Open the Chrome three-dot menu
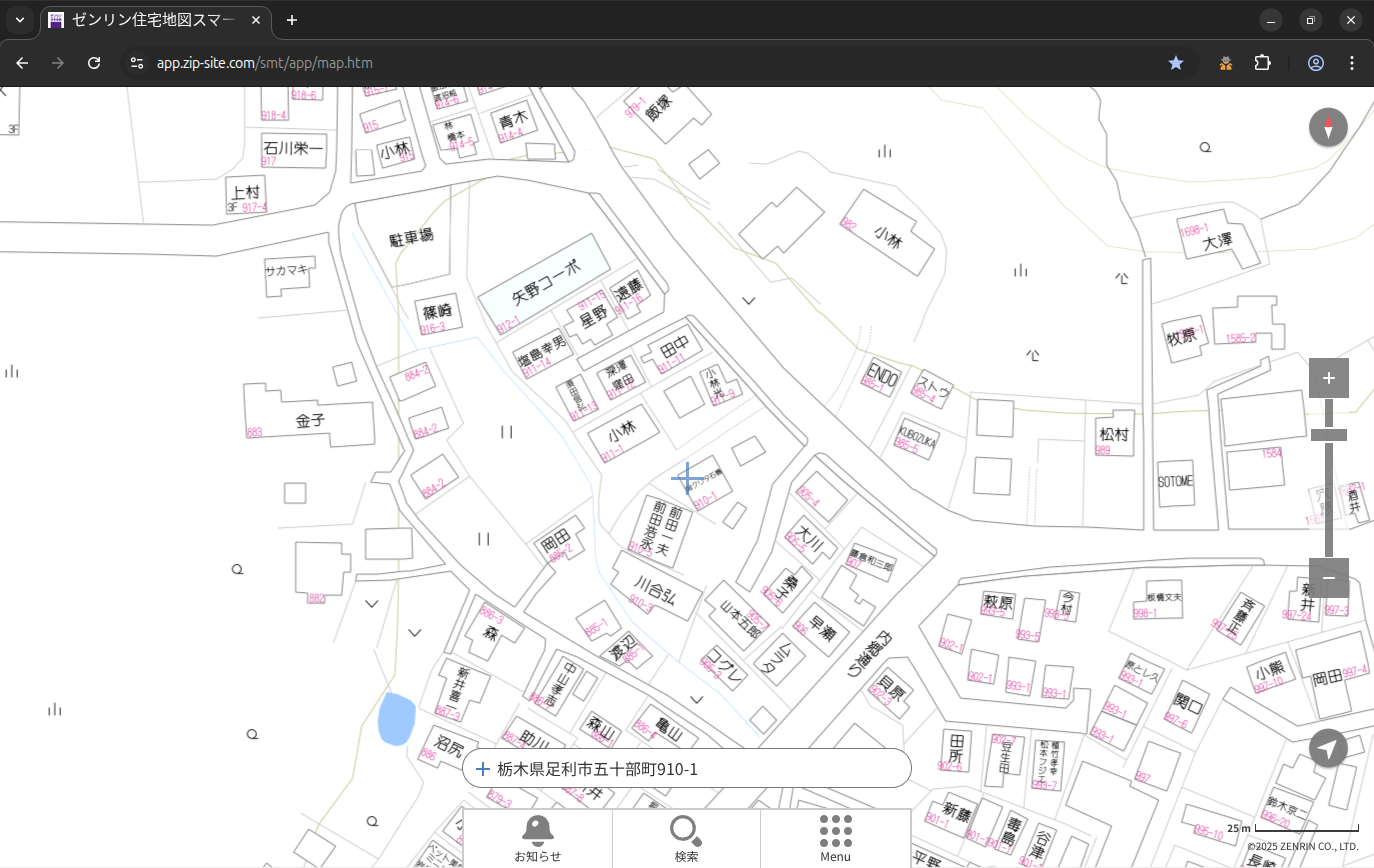Image resolution: width=1374 pixels, height=868 pixels. (x=1352, y=63)
